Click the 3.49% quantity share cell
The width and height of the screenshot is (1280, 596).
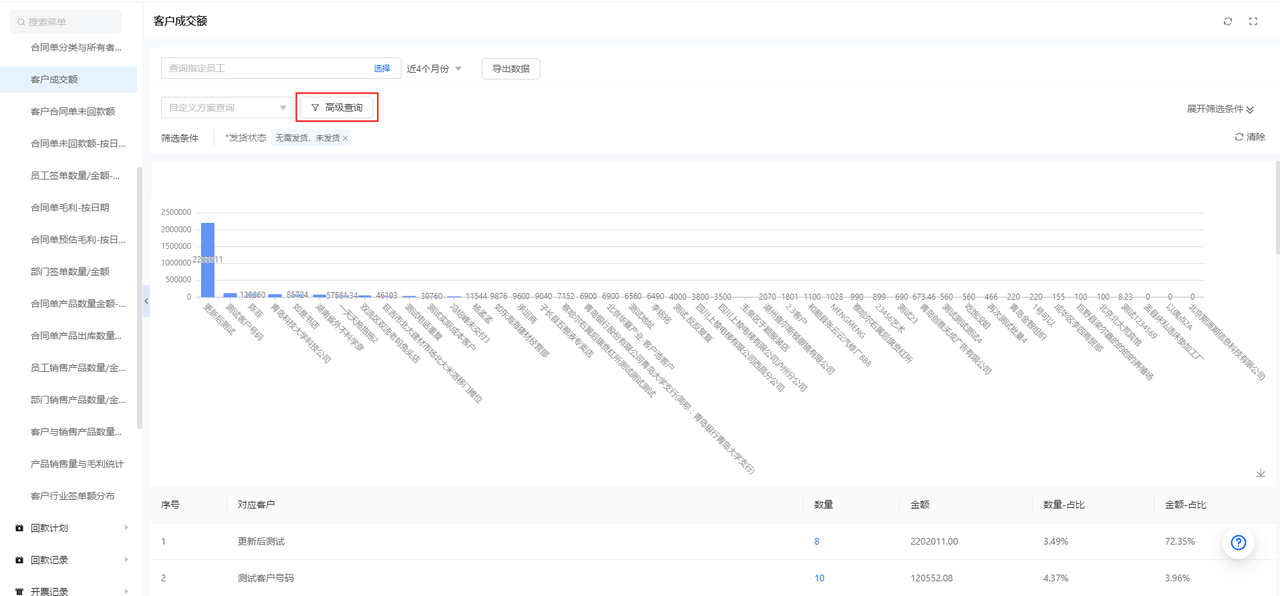pos(1055,541)
